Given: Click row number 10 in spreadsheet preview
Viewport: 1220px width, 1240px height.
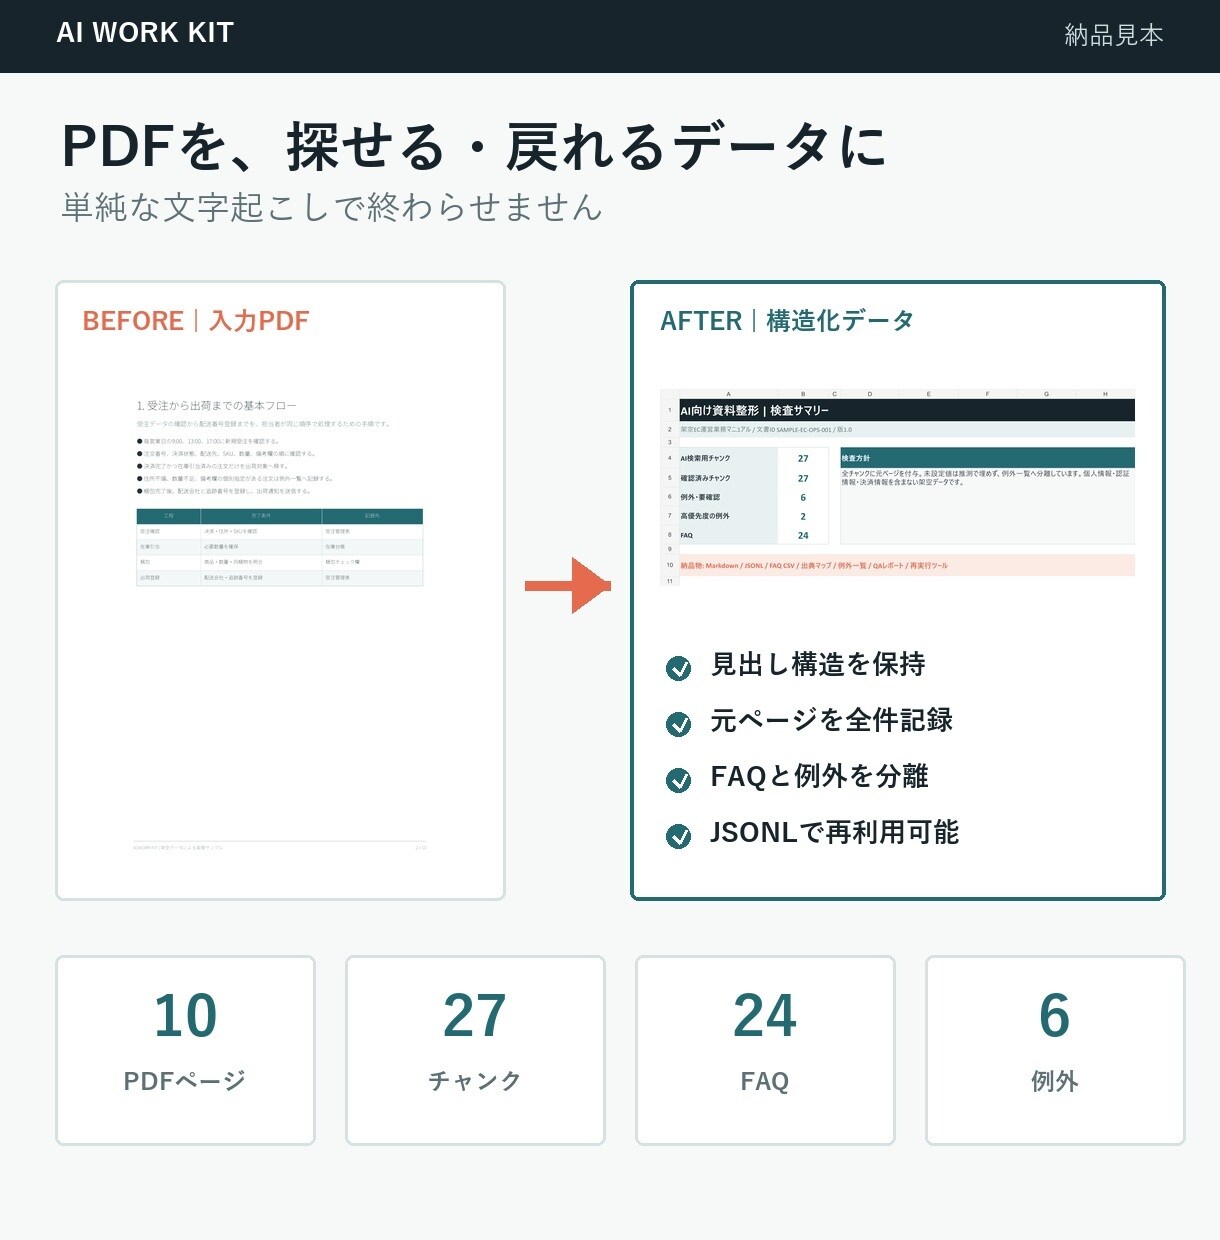Looking at the screenshot, I should [670, 565].
